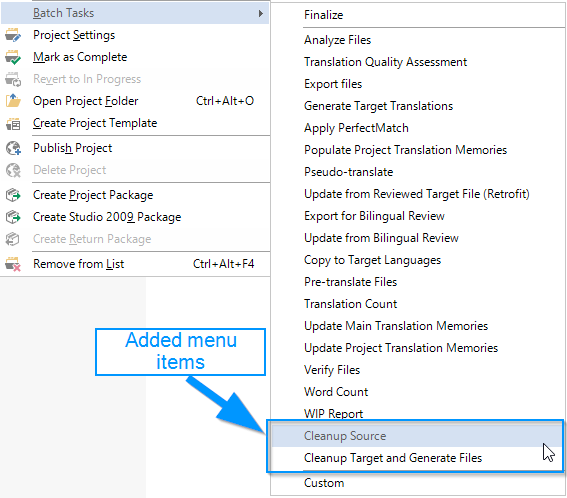Click the Create Project Template icon
567x498 pixels.
pyautogui.click(x=13, y=124)
